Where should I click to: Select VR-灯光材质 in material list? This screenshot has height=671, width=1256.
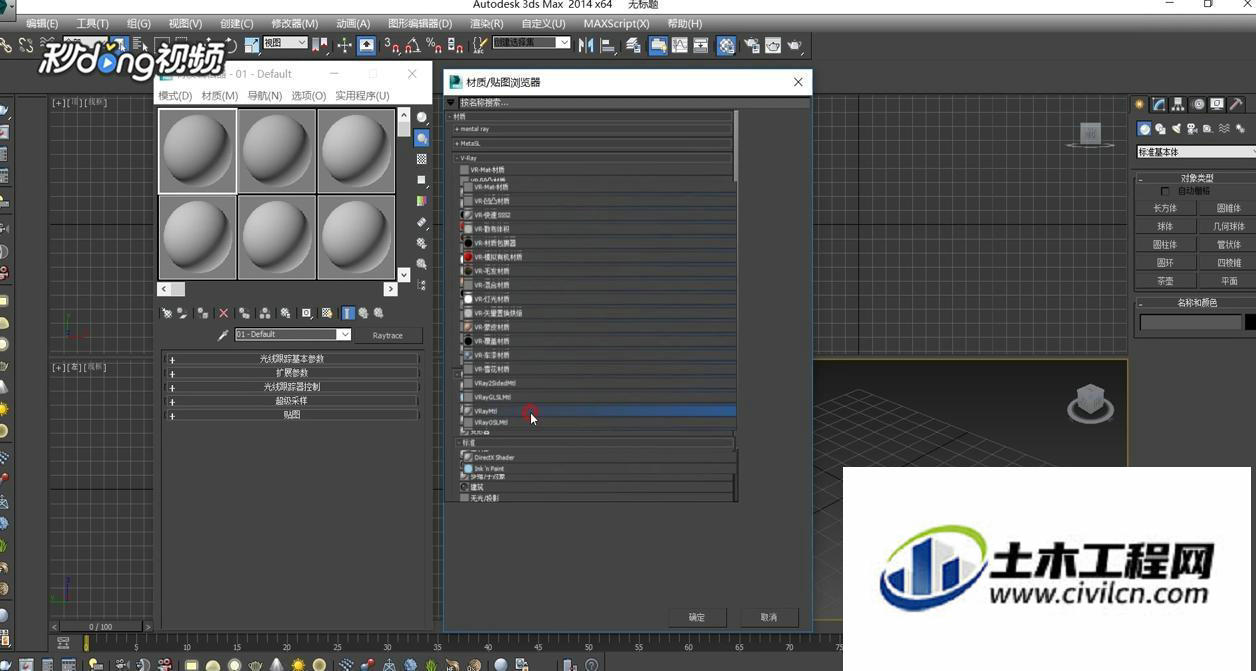click(x=598, y=299)
